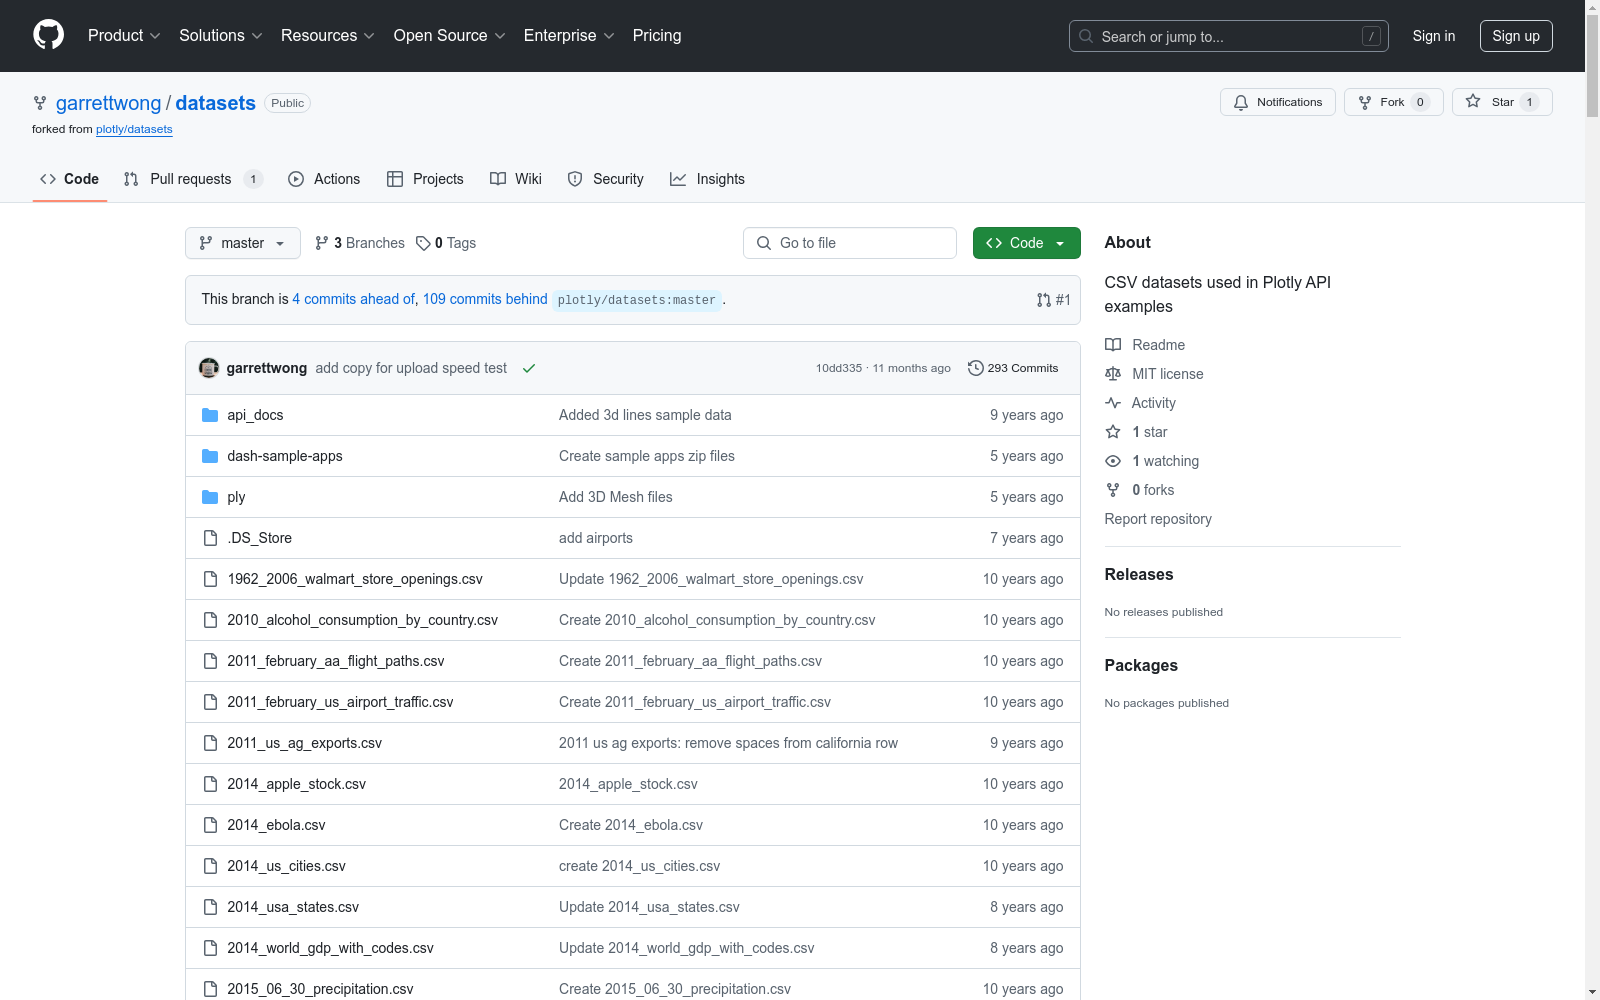Click the api_docs folder icon

click(x=210, y=415)
